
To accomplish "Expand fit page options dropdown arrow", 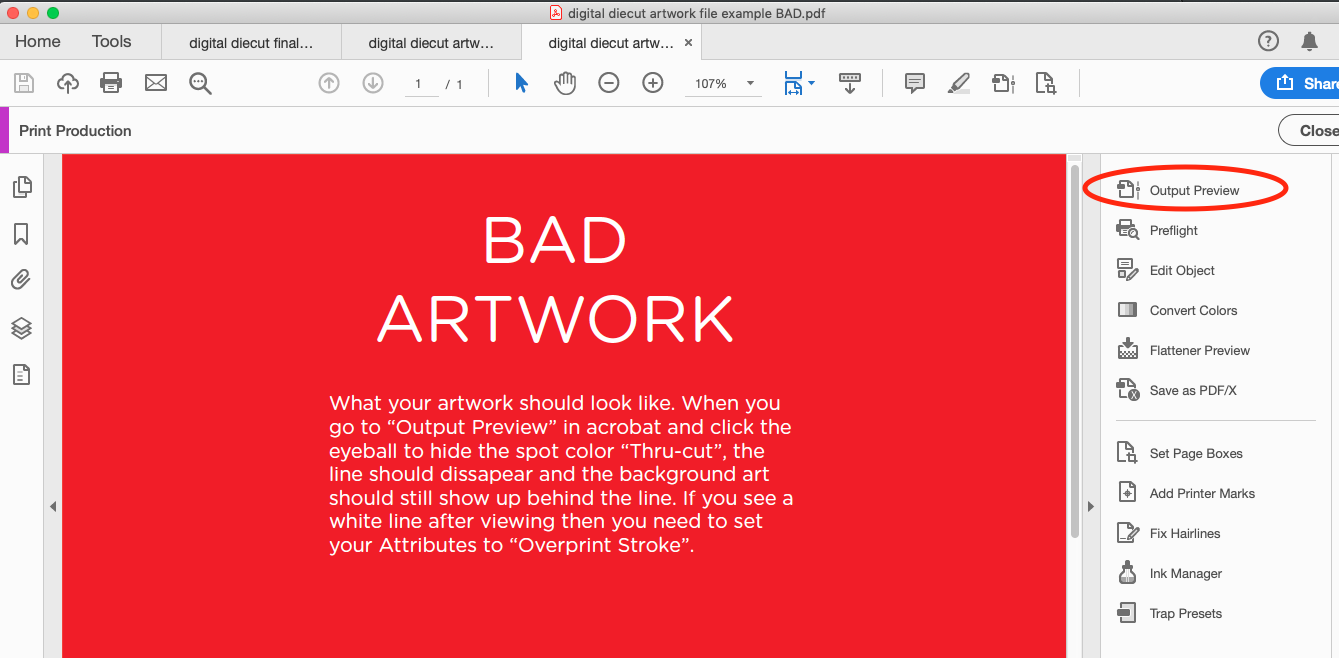I will coord(811,84).
